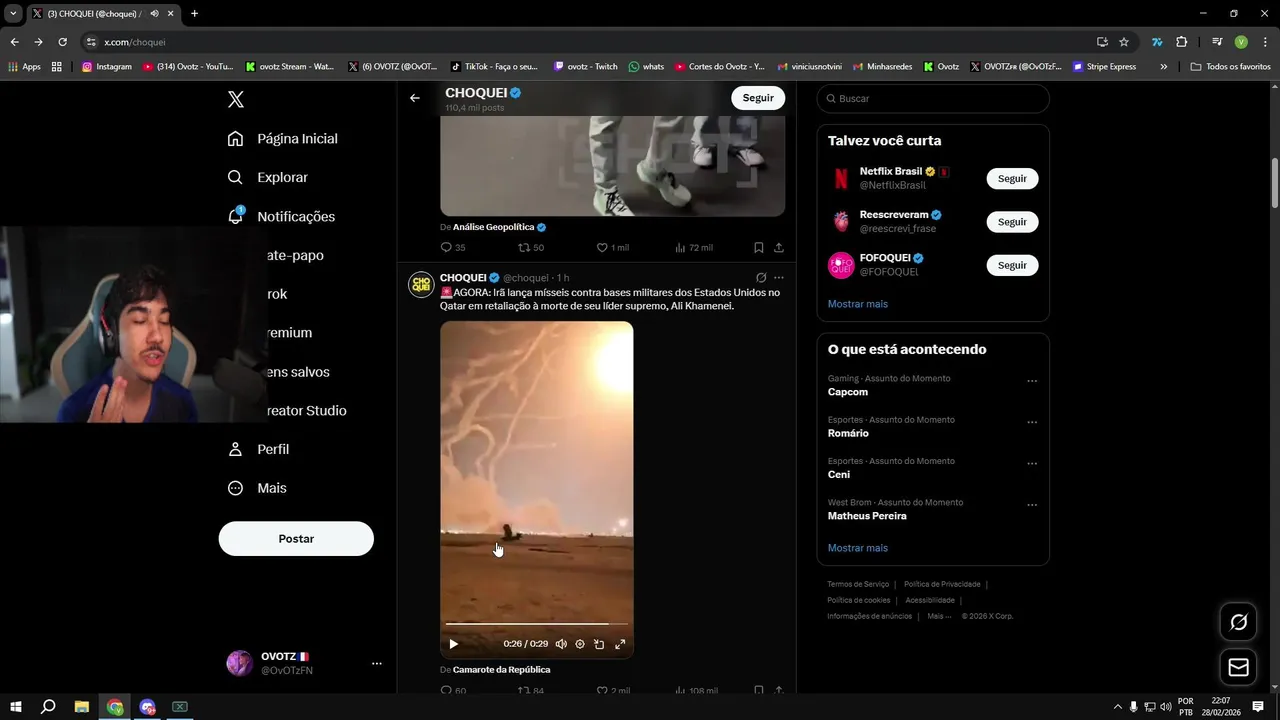This screenshot has height=720, width=1280.
Task: Show more trends under O que está acontecendo
Action: tap(858, 548)
